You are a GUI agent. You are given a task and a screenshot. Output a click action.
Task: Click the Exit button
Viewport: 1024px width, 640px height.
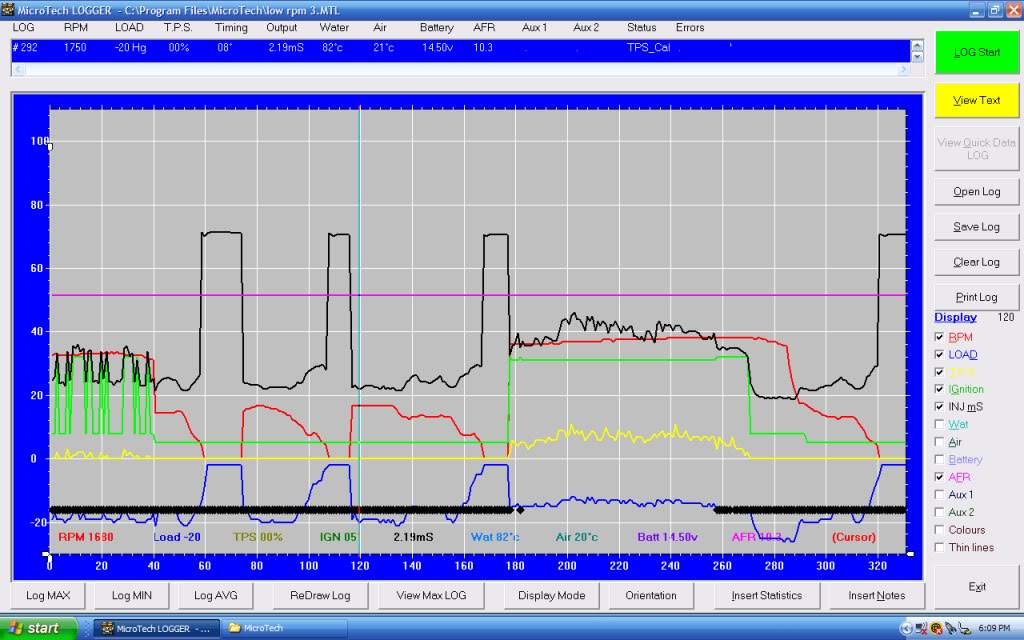click(976, 586)
